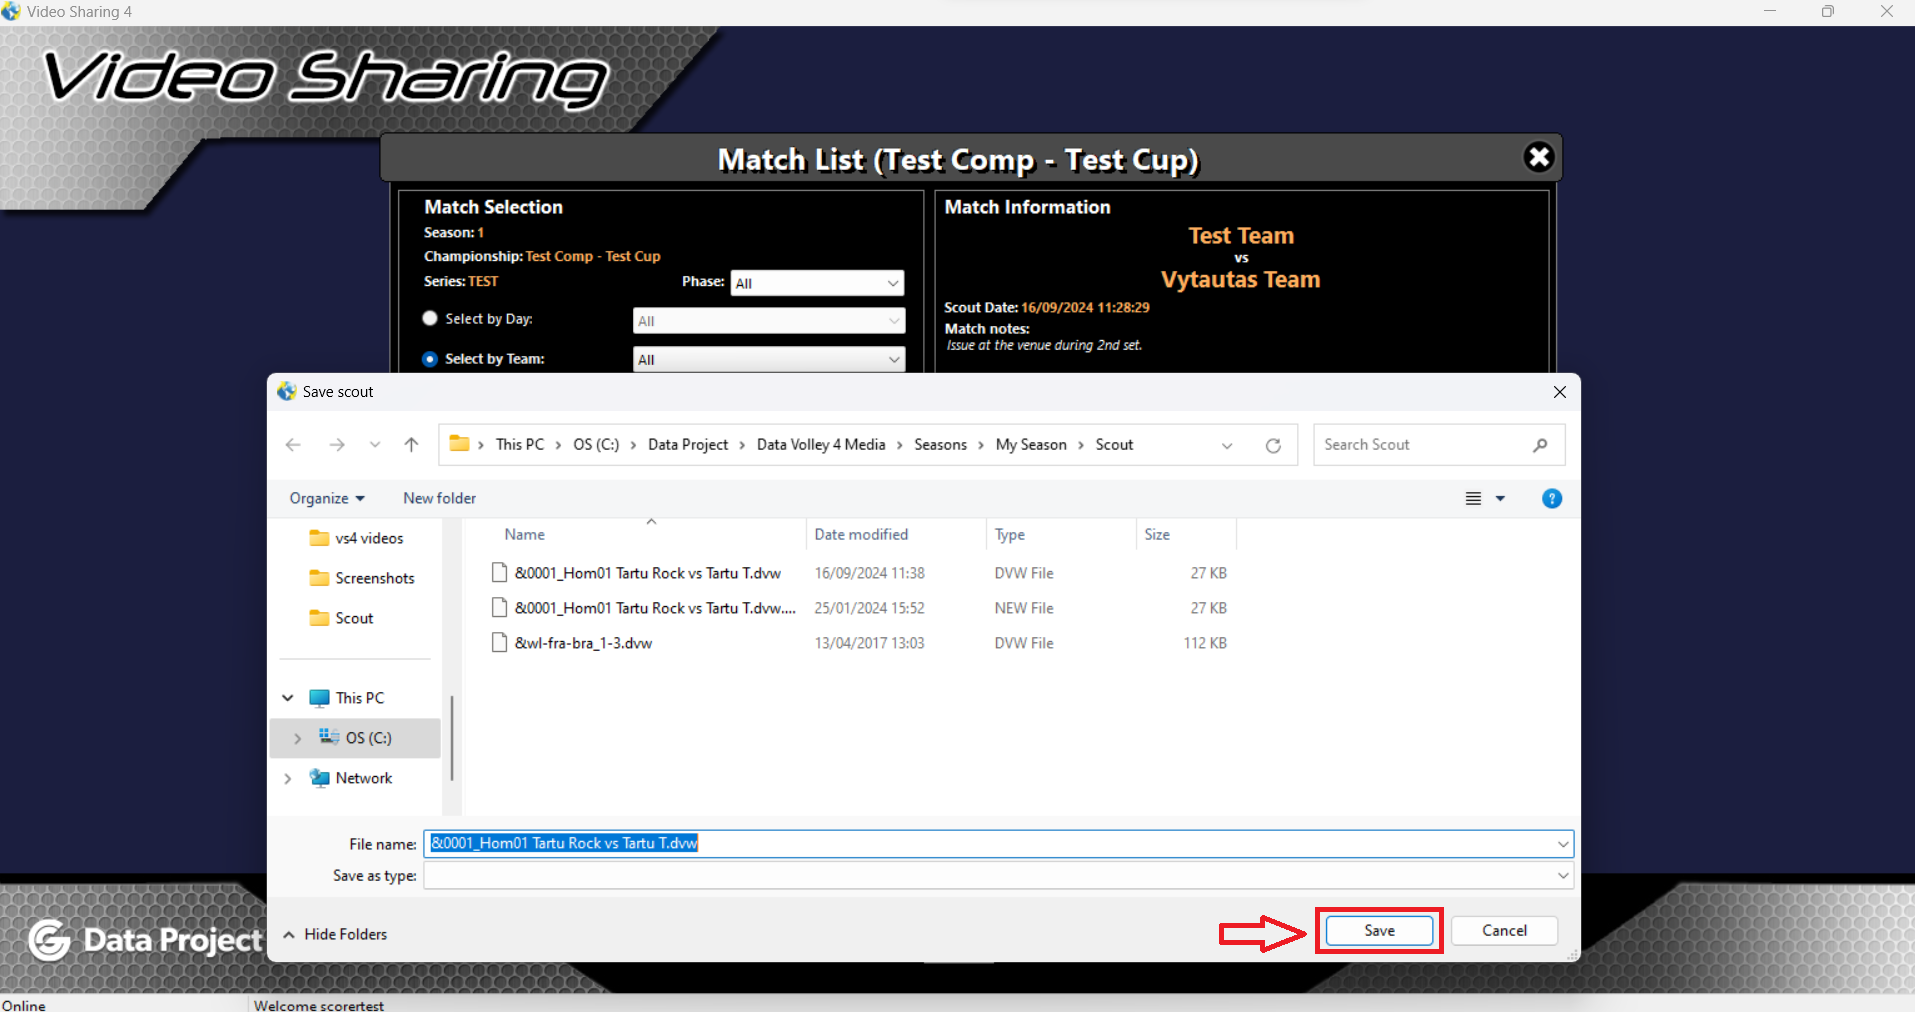Enable the Select by Day radio button
This screenshot has height=1012, width=1915.
pos(430,318)
